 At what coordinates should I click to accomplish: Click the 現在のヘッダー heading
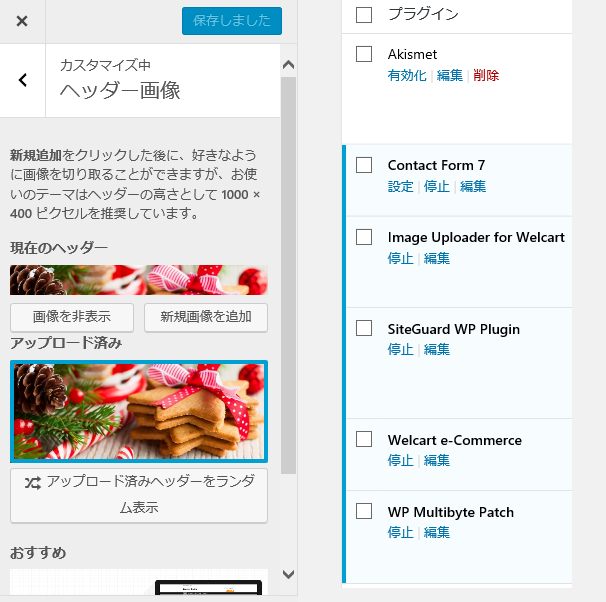[x=59, y=248]
